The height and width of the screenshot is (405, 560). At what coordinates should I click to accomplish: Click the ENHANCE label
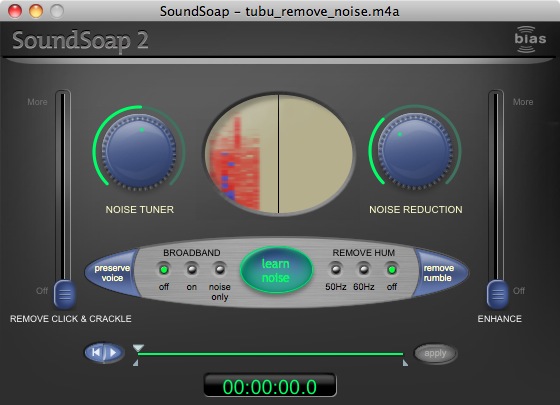(500, 319)
